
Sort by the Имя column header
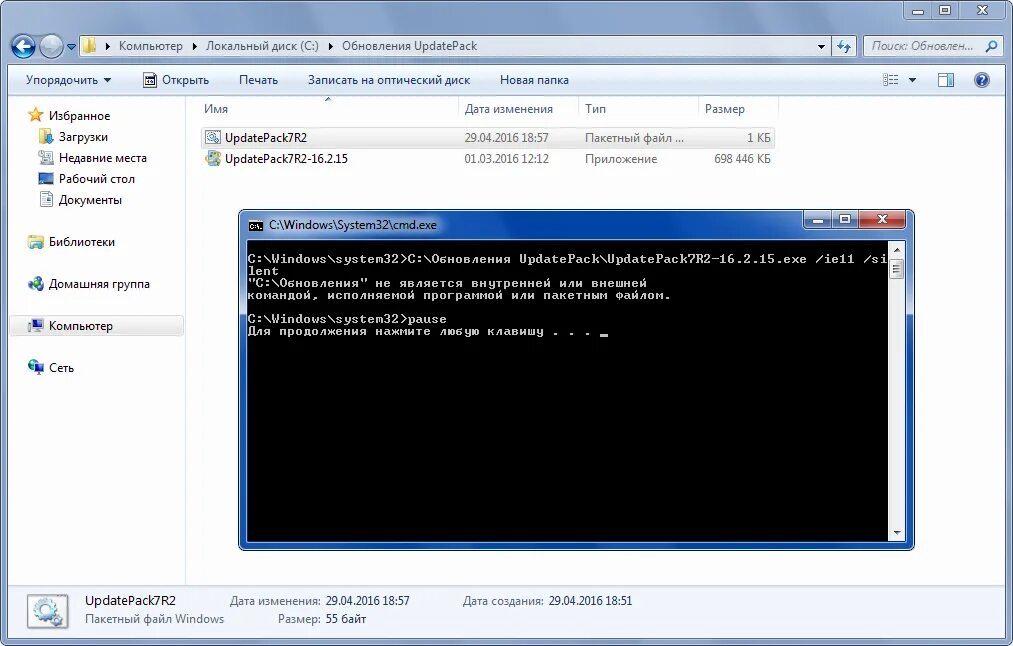click(x=328, y=109)
